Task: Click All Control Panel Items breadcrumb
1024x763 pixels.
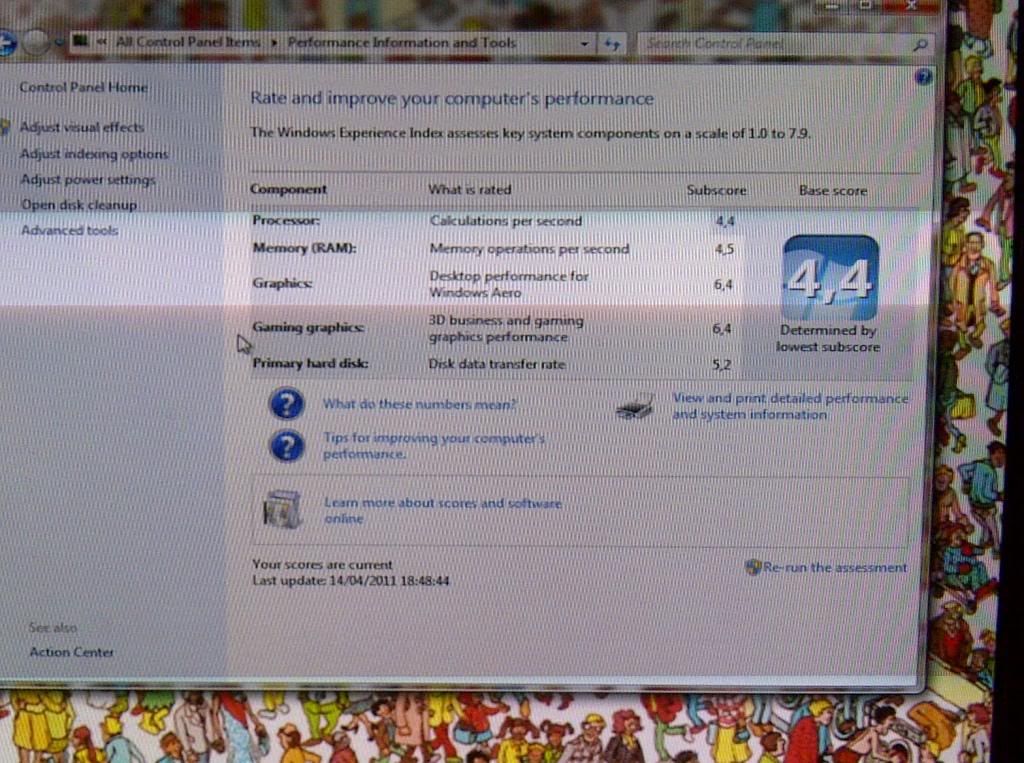Action: 188,42
